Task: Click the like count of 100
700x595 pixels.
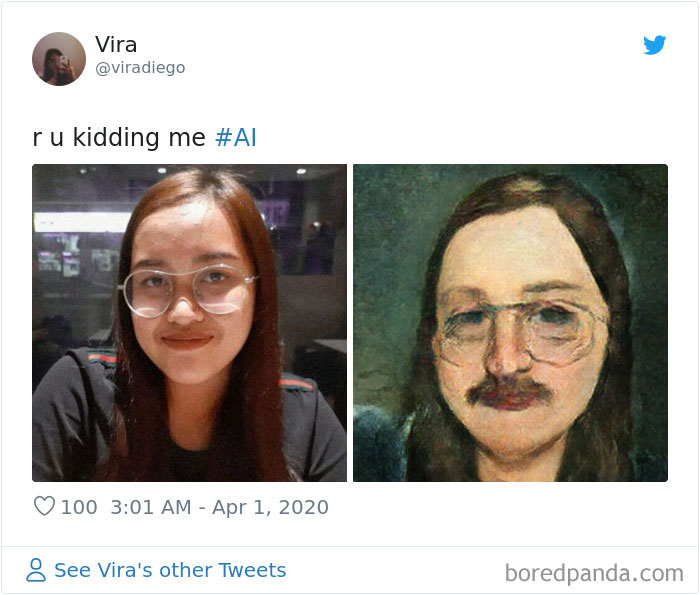Action: click(x=79, y=507)
